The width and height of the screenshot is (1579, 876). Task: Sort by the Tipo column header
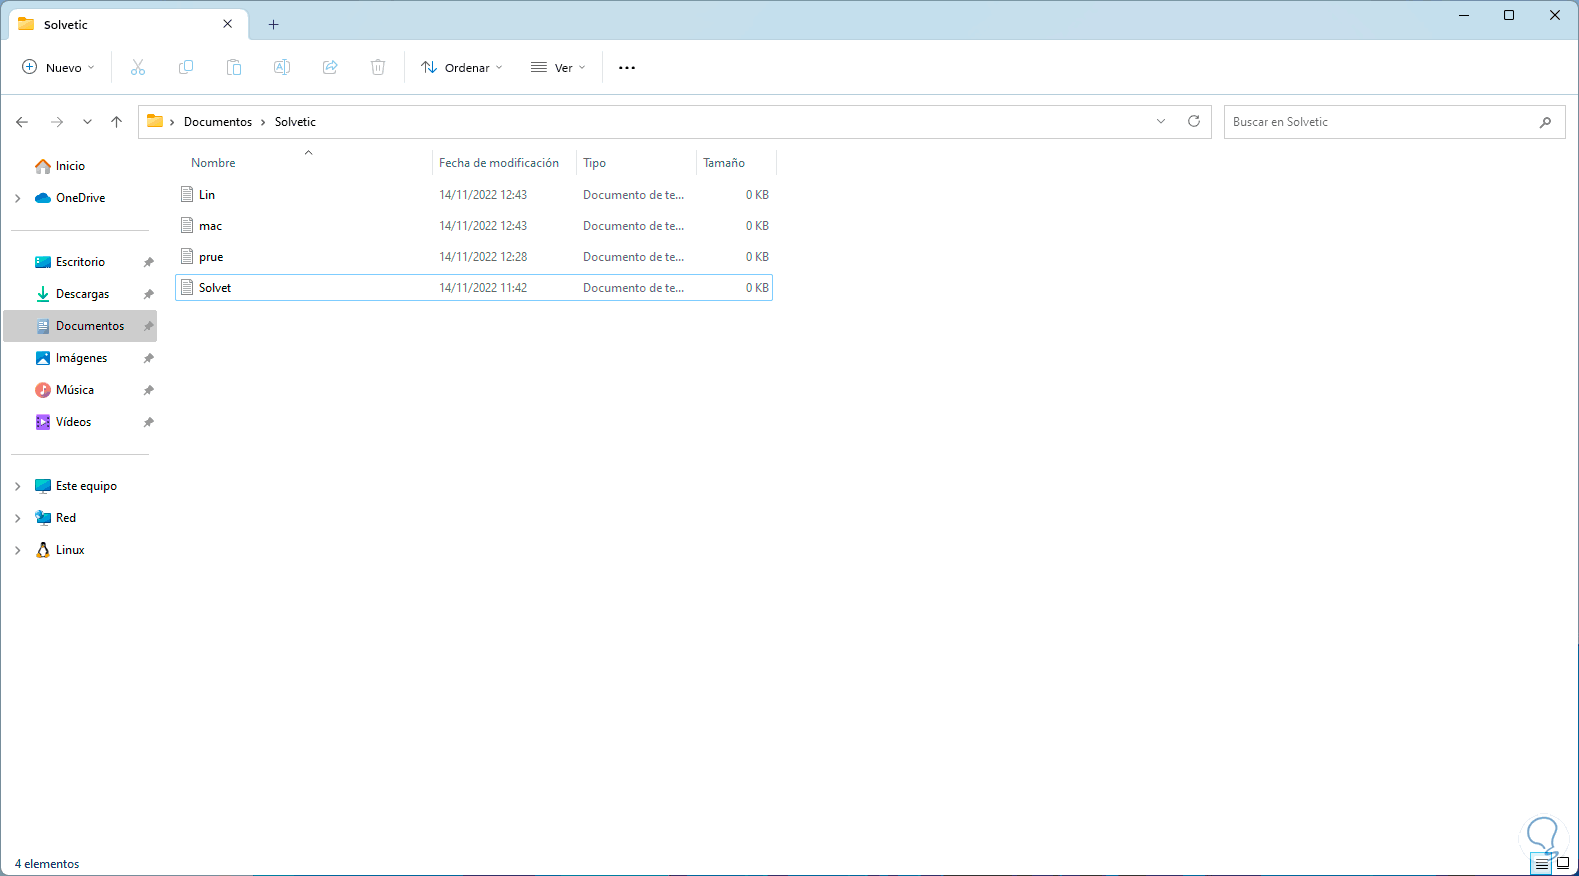coord(595,162)
